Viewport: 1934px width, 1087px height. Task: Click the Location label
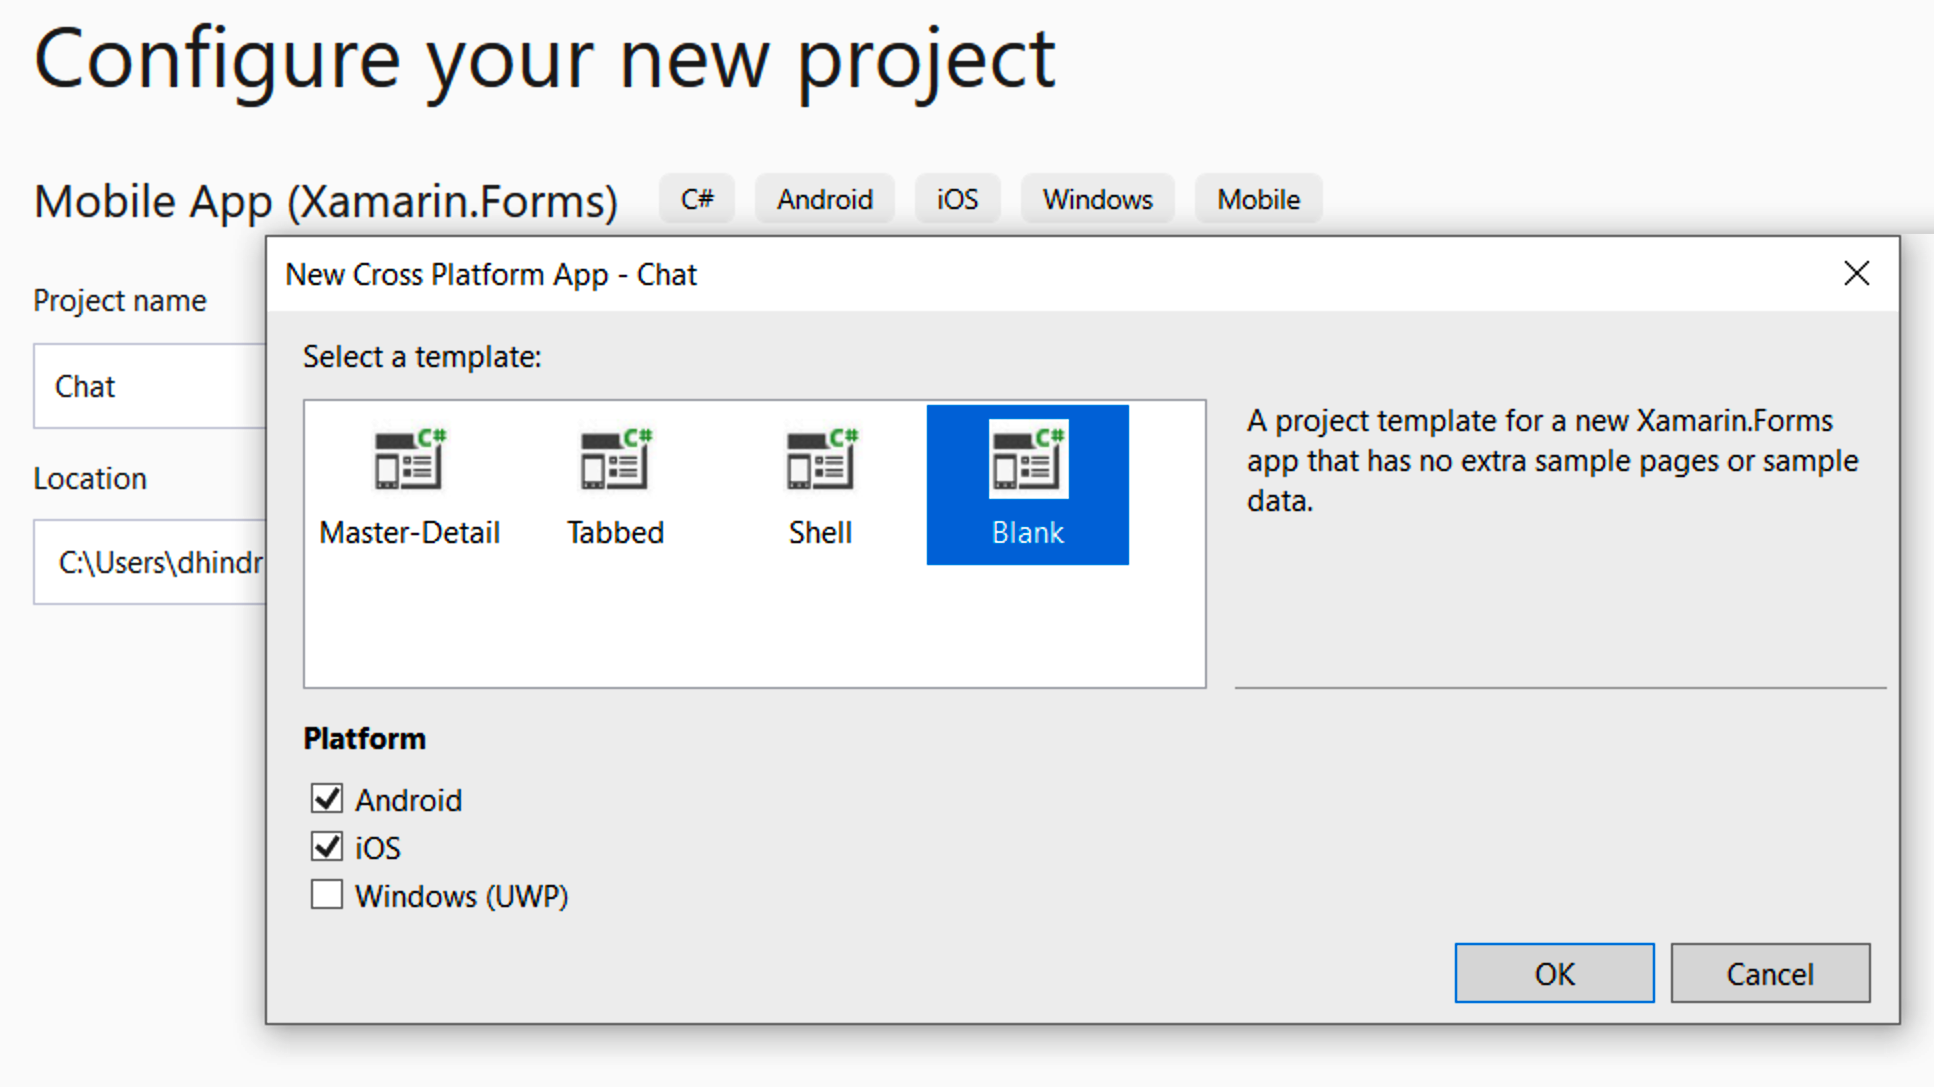pos(90,479)
